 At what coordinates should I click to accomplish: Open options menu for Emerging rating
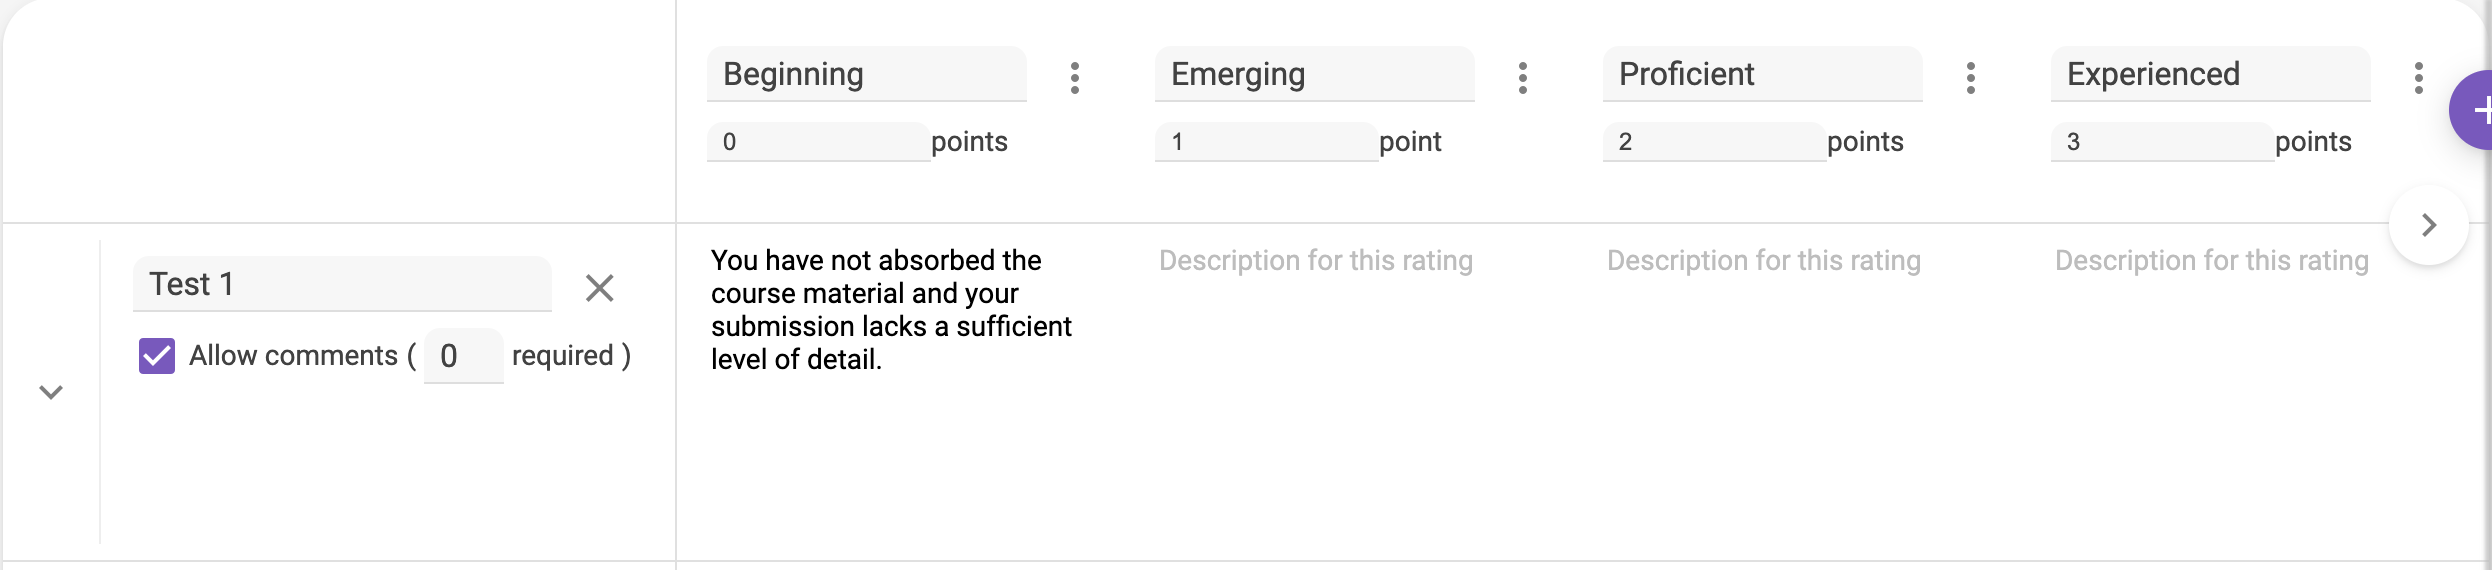(1522, 78)
